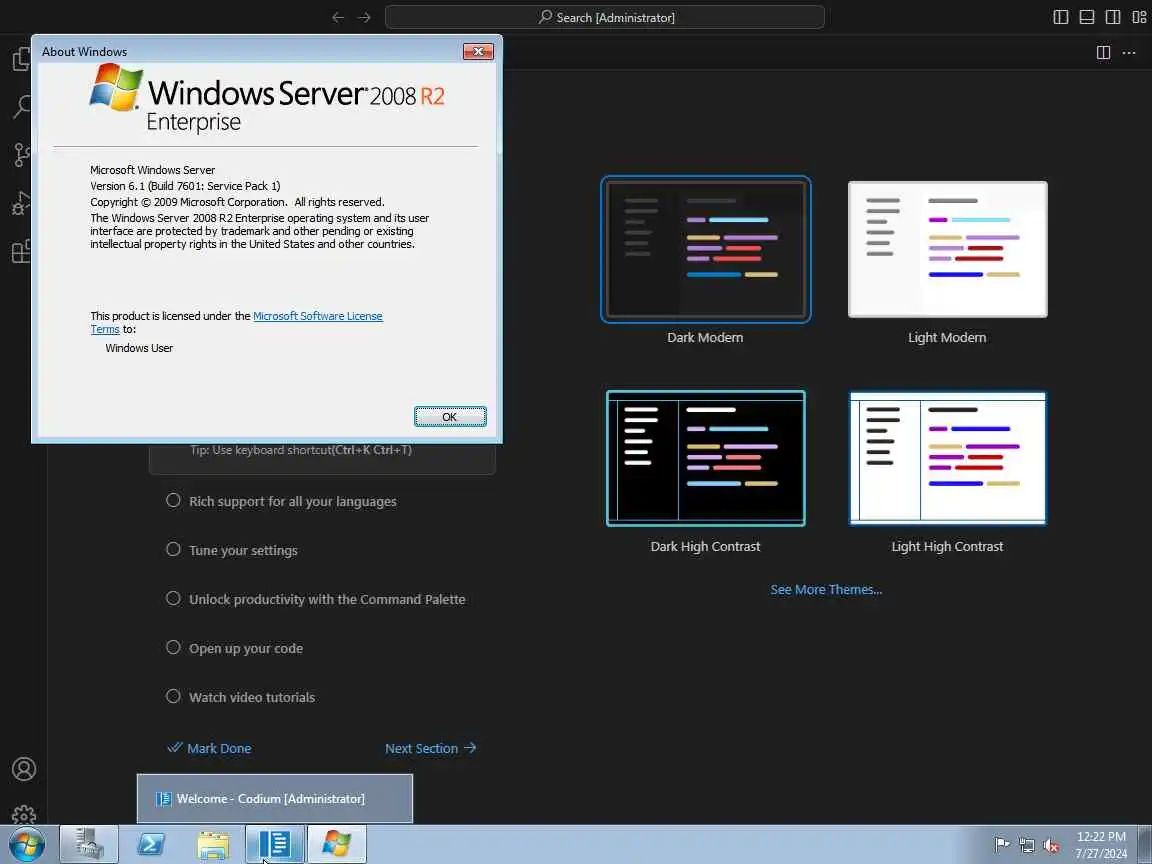Open the Source Control view
This screenshot has height=864, width=1152.
click(x=22, y=154)
